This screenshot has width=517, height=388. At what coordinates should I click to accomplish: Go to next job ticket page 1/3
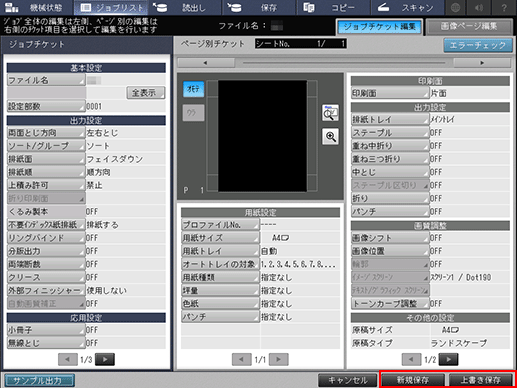[x=105, y=359]
